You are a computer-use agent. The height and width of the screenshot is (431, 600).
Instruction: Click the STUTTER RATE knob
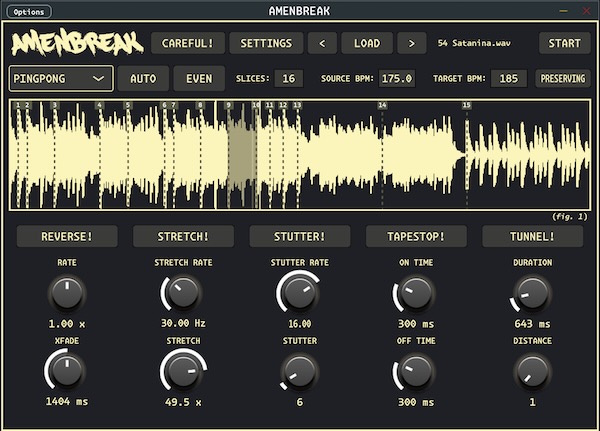(x=300, y=294)
